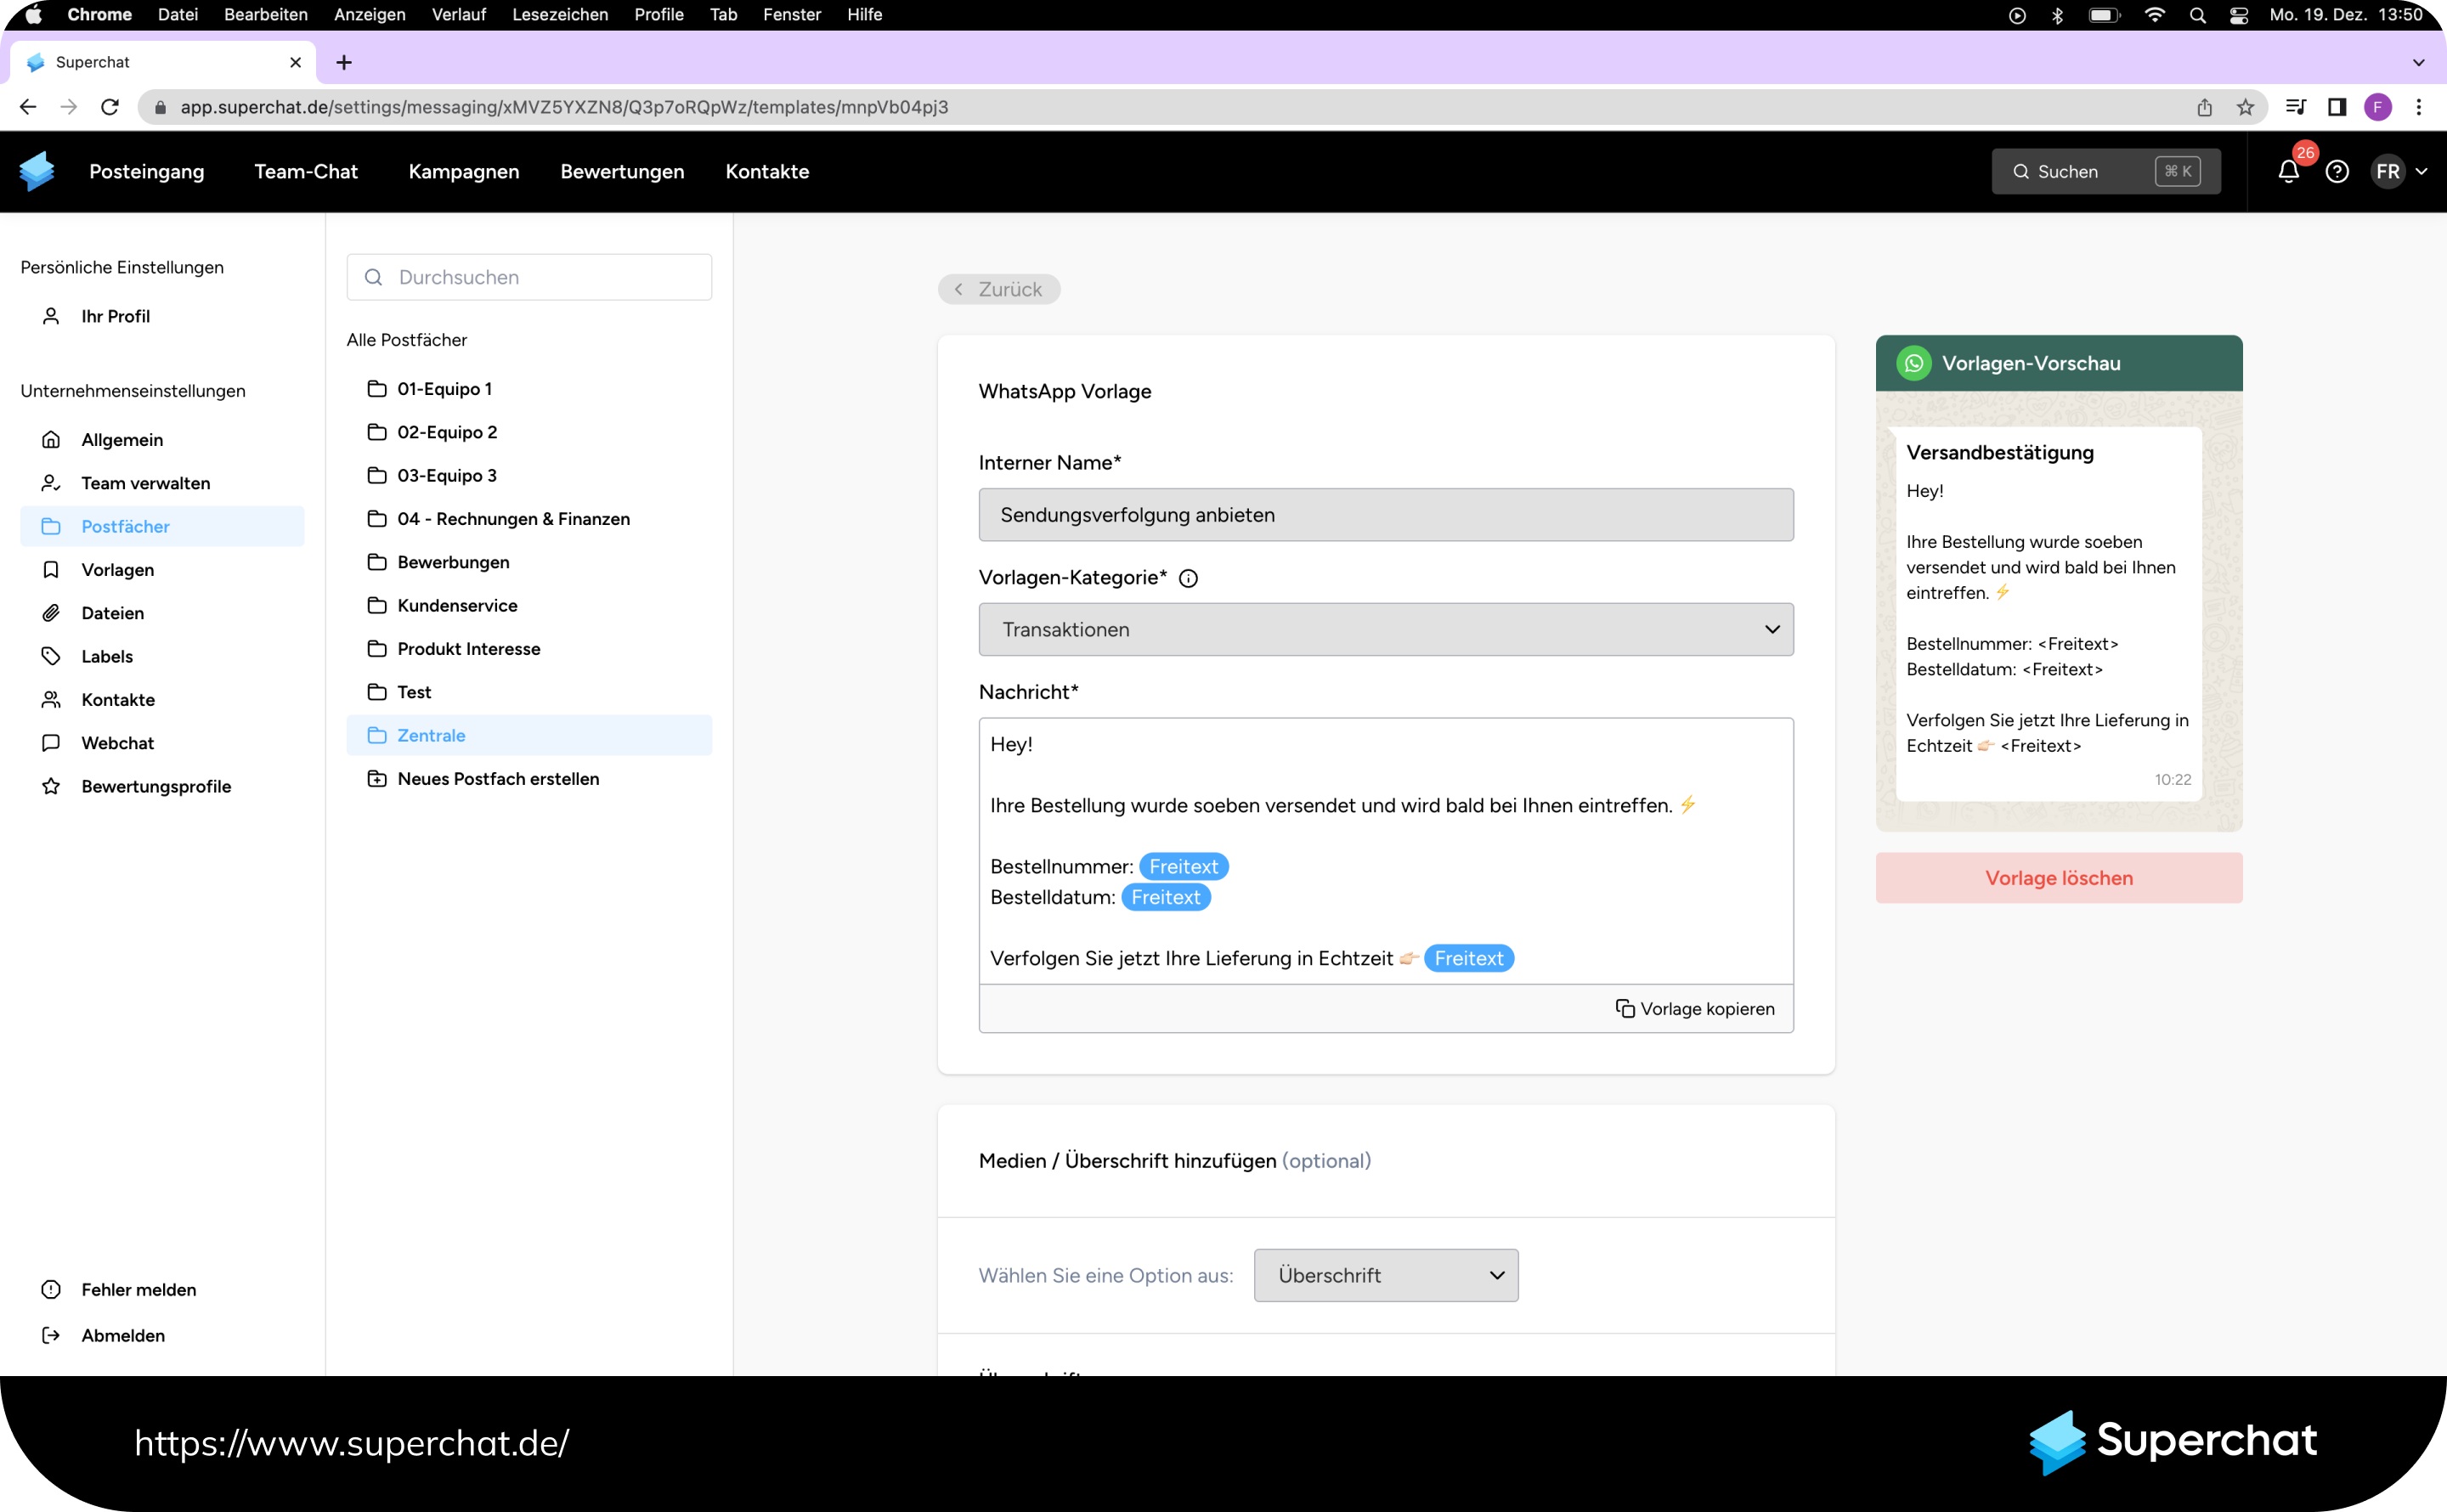Bookmark page with the star icon

[2245, 107]
